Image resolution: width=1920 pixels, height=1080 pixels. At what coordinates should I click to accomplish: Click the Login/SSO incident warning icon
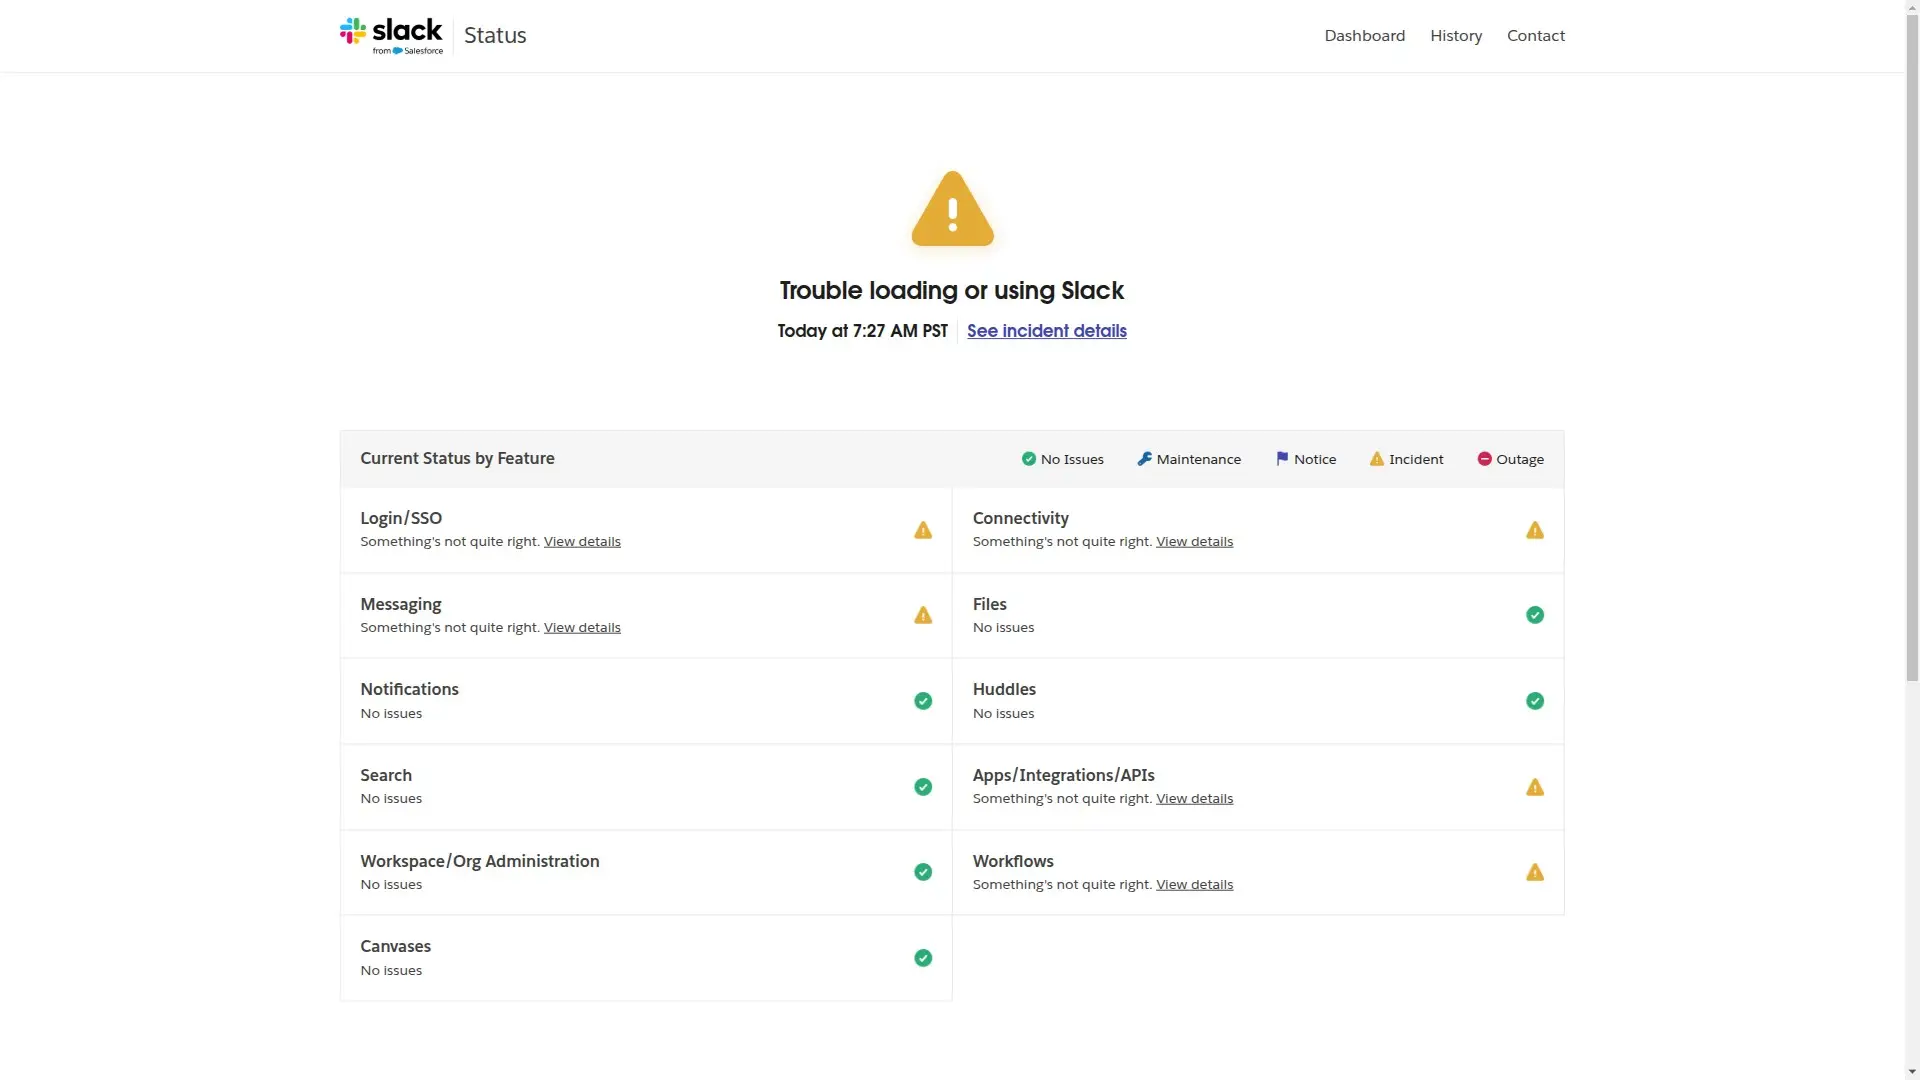[923, 530]
